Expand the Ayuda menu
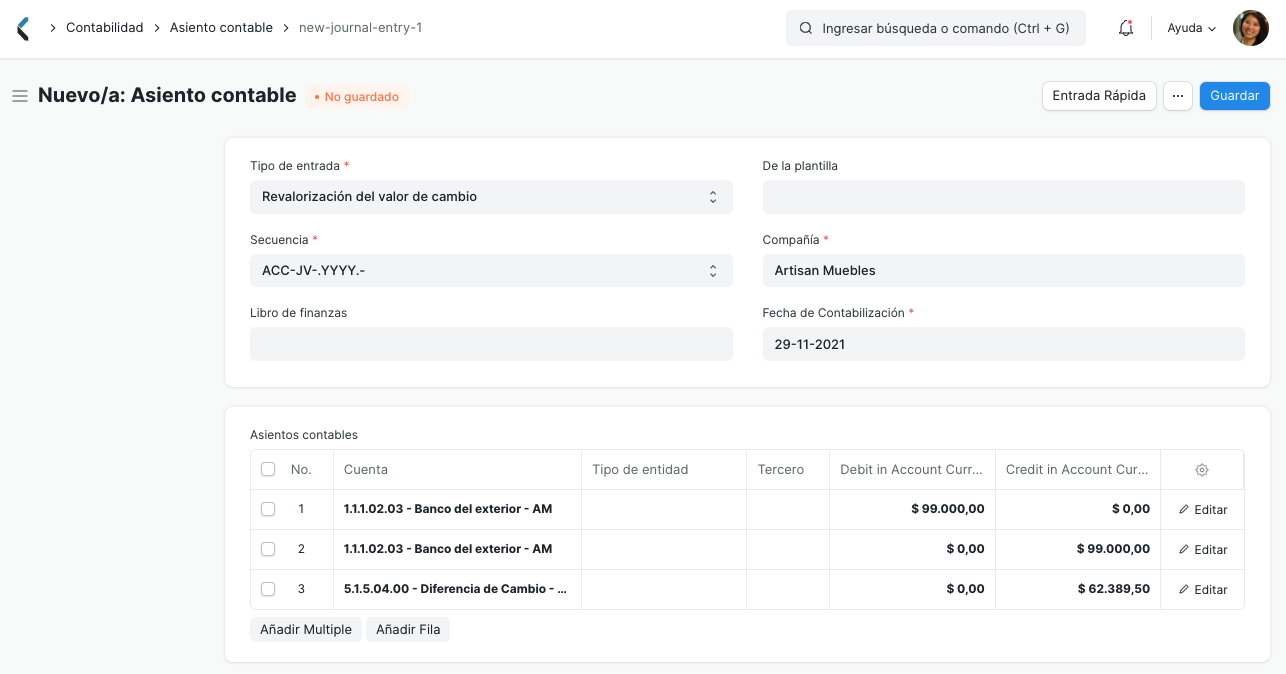This screenshot has height=674, width=1286. [1192, 28]
